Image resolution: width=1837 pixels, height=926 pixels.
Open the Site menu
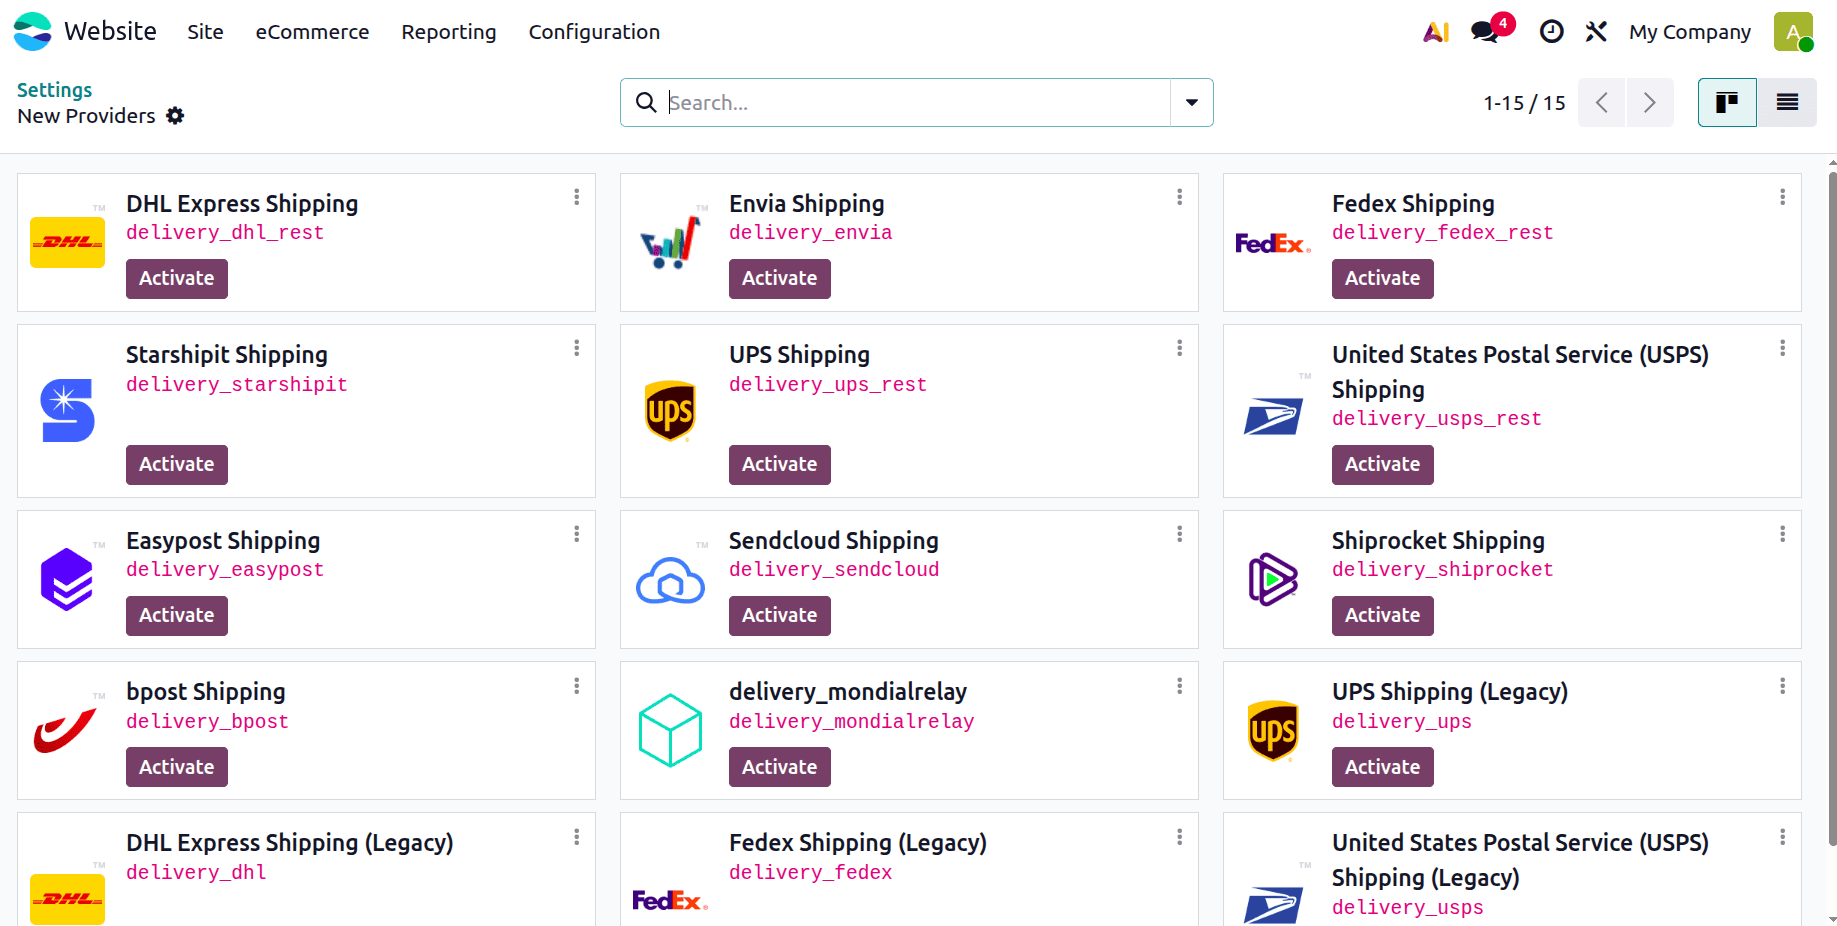click(x=205, y=32)
